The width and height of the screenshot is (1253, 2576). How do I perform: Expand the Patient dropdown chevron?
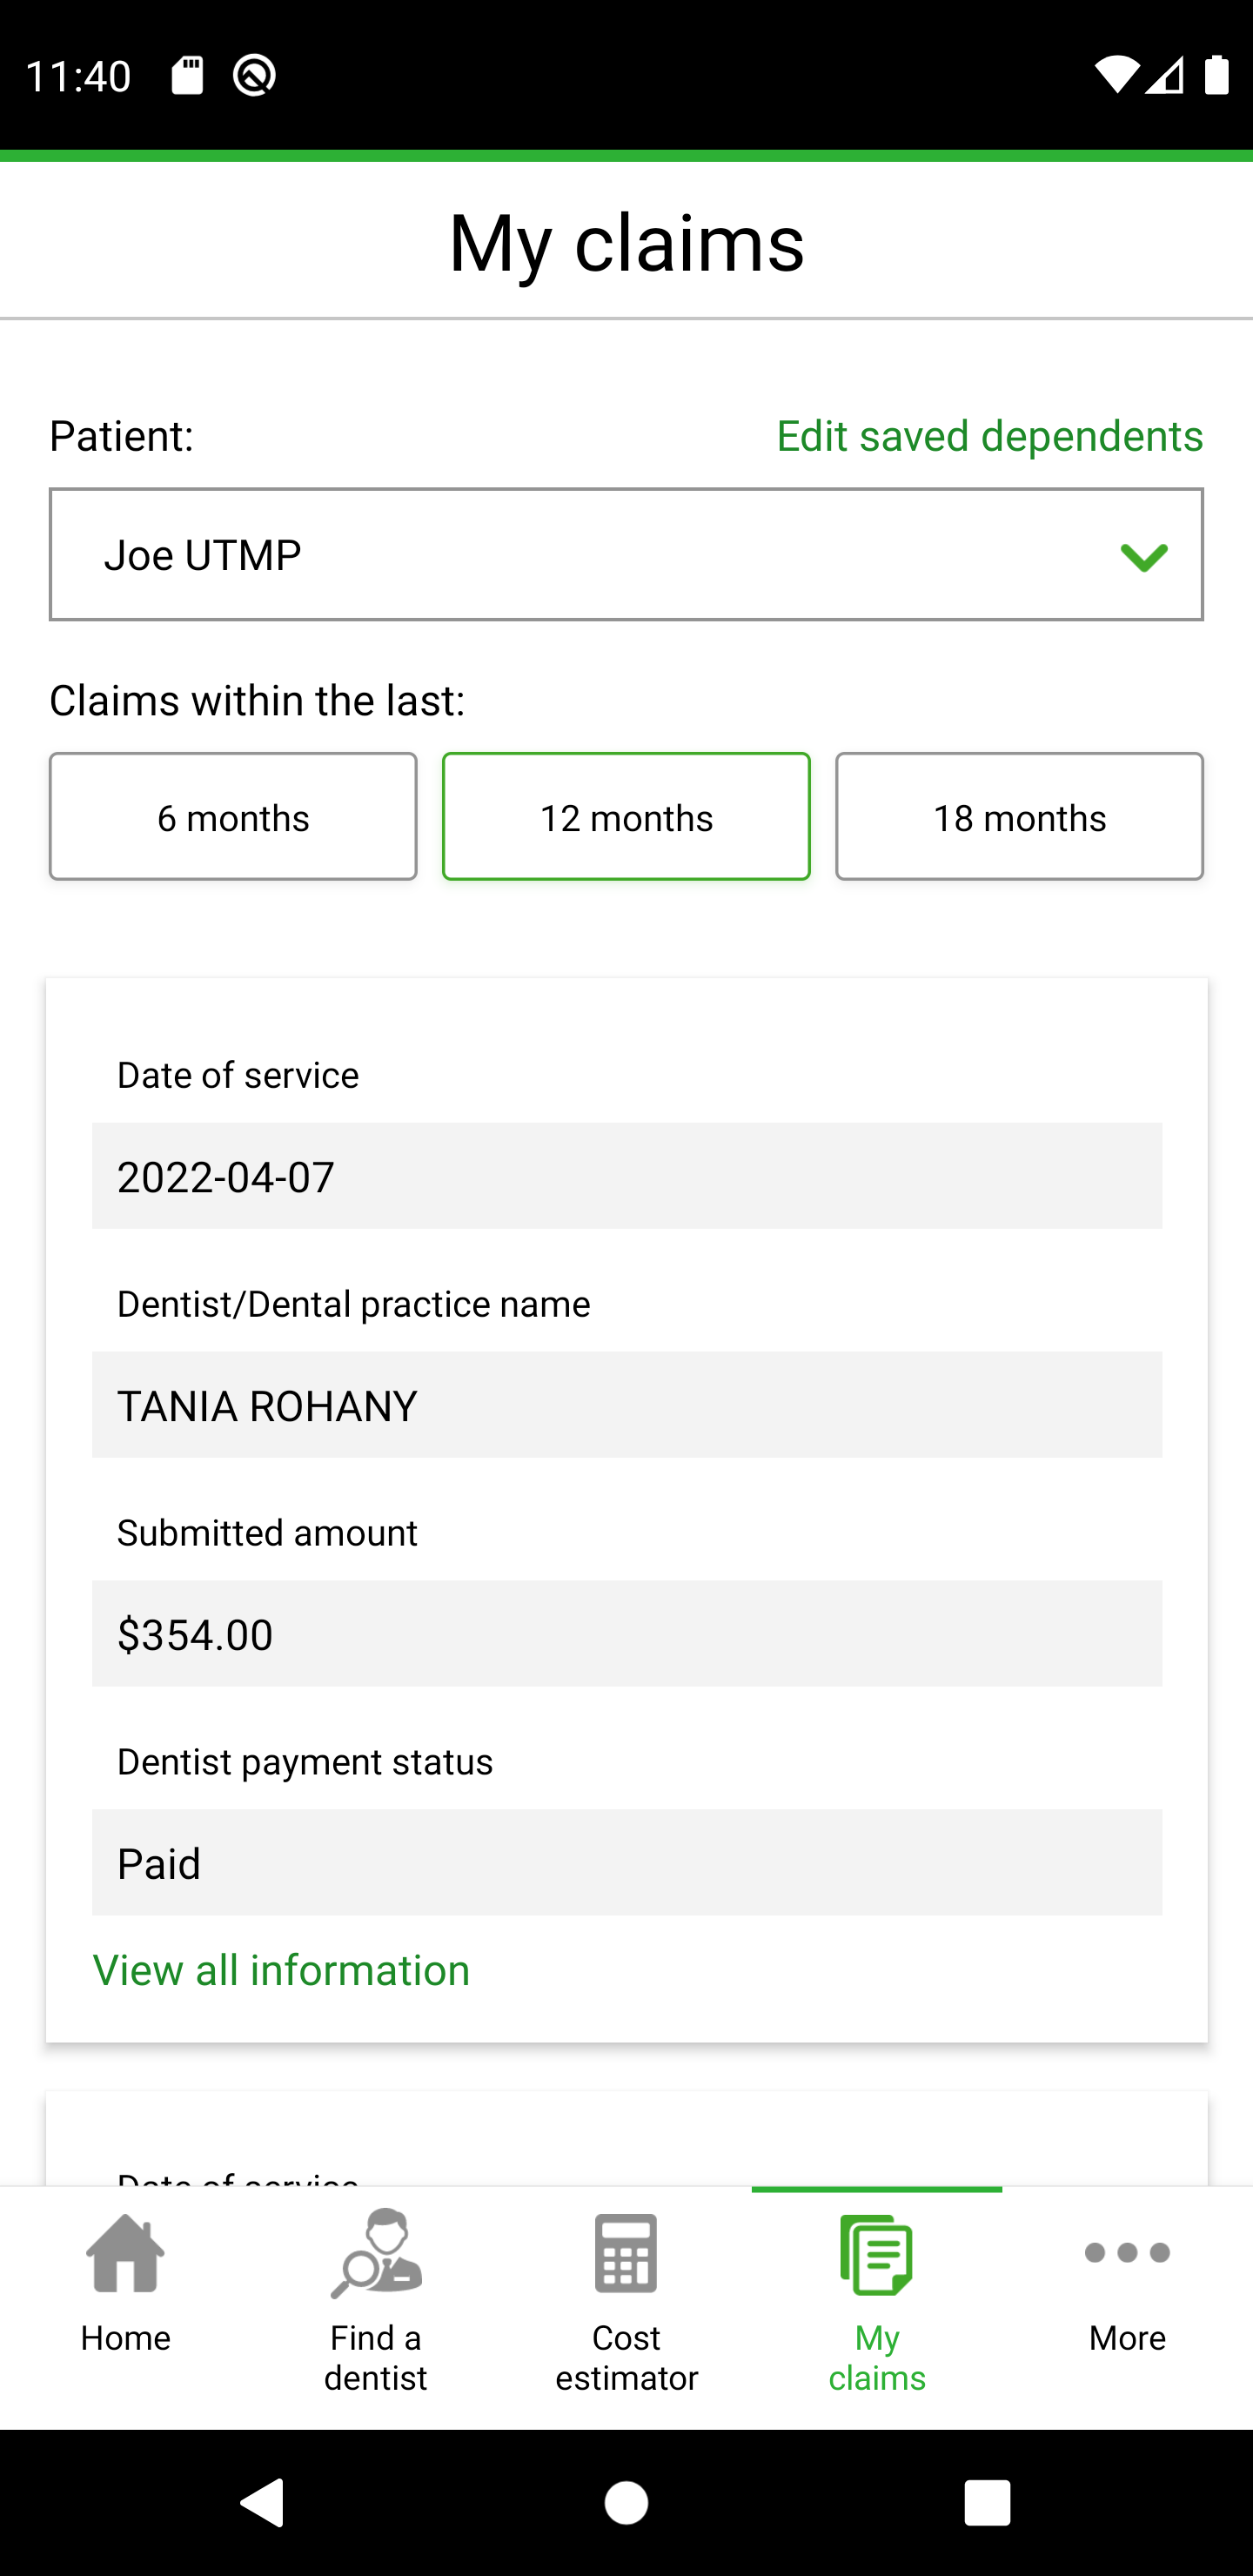(x=1144, y=557)
